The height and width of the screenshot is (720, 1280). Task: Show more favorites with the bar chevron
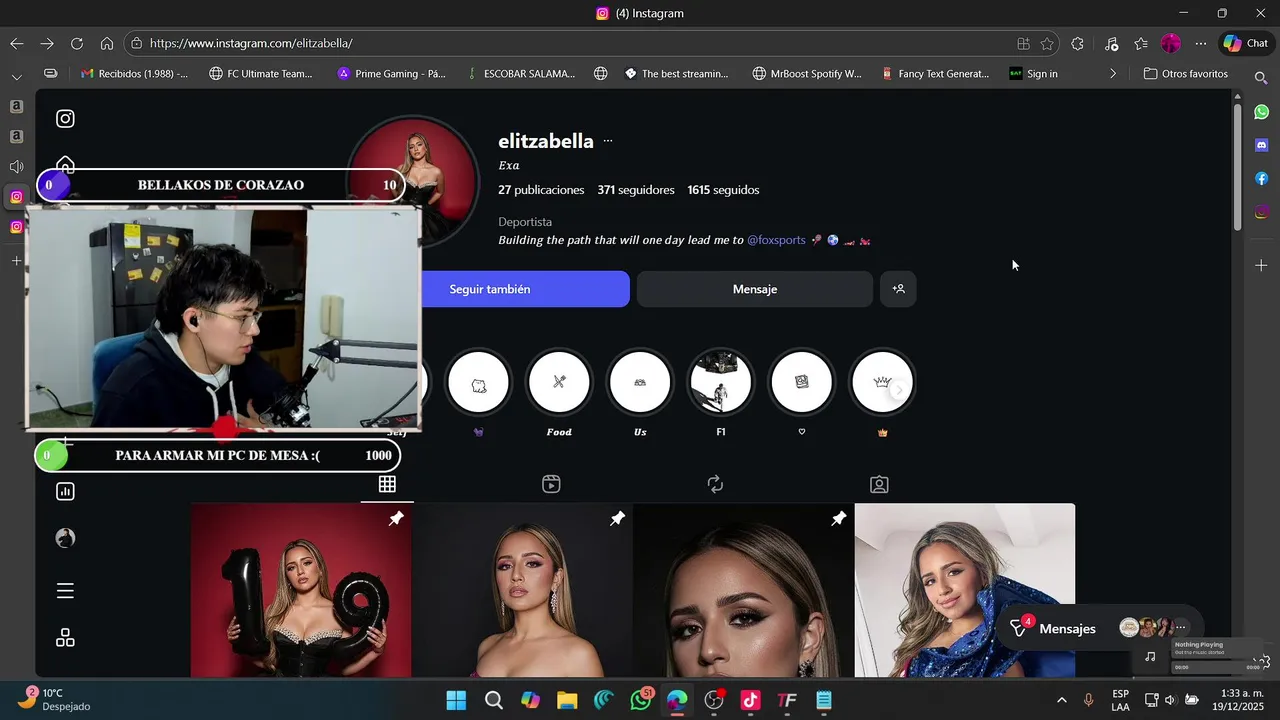coord(1113,73)
